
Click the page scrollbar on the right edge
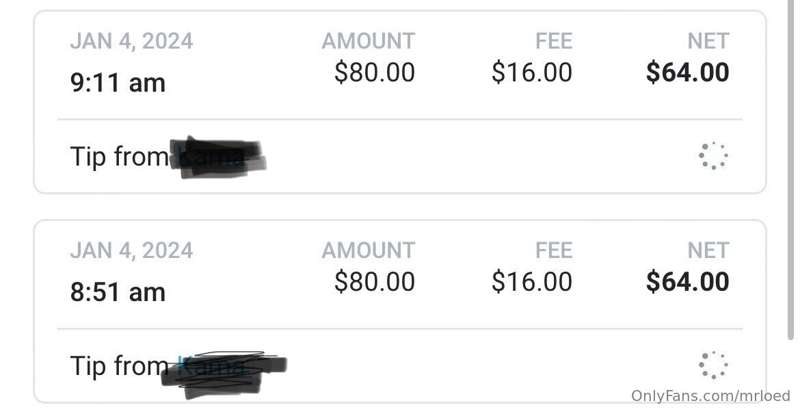tap(791, 168)
